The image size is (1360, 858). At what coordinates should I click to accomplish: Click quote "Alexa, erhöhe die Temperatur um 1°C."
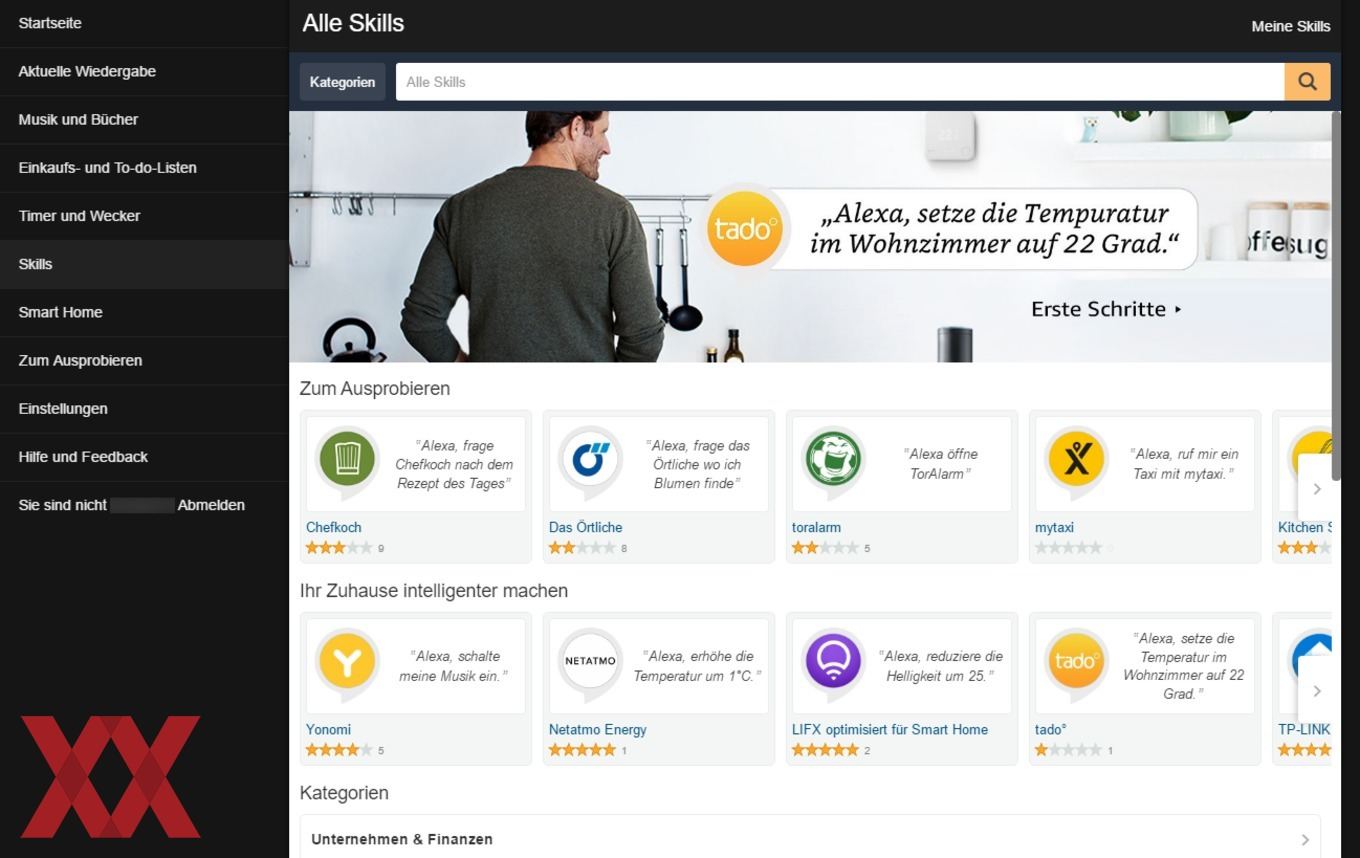pos(698,666)
